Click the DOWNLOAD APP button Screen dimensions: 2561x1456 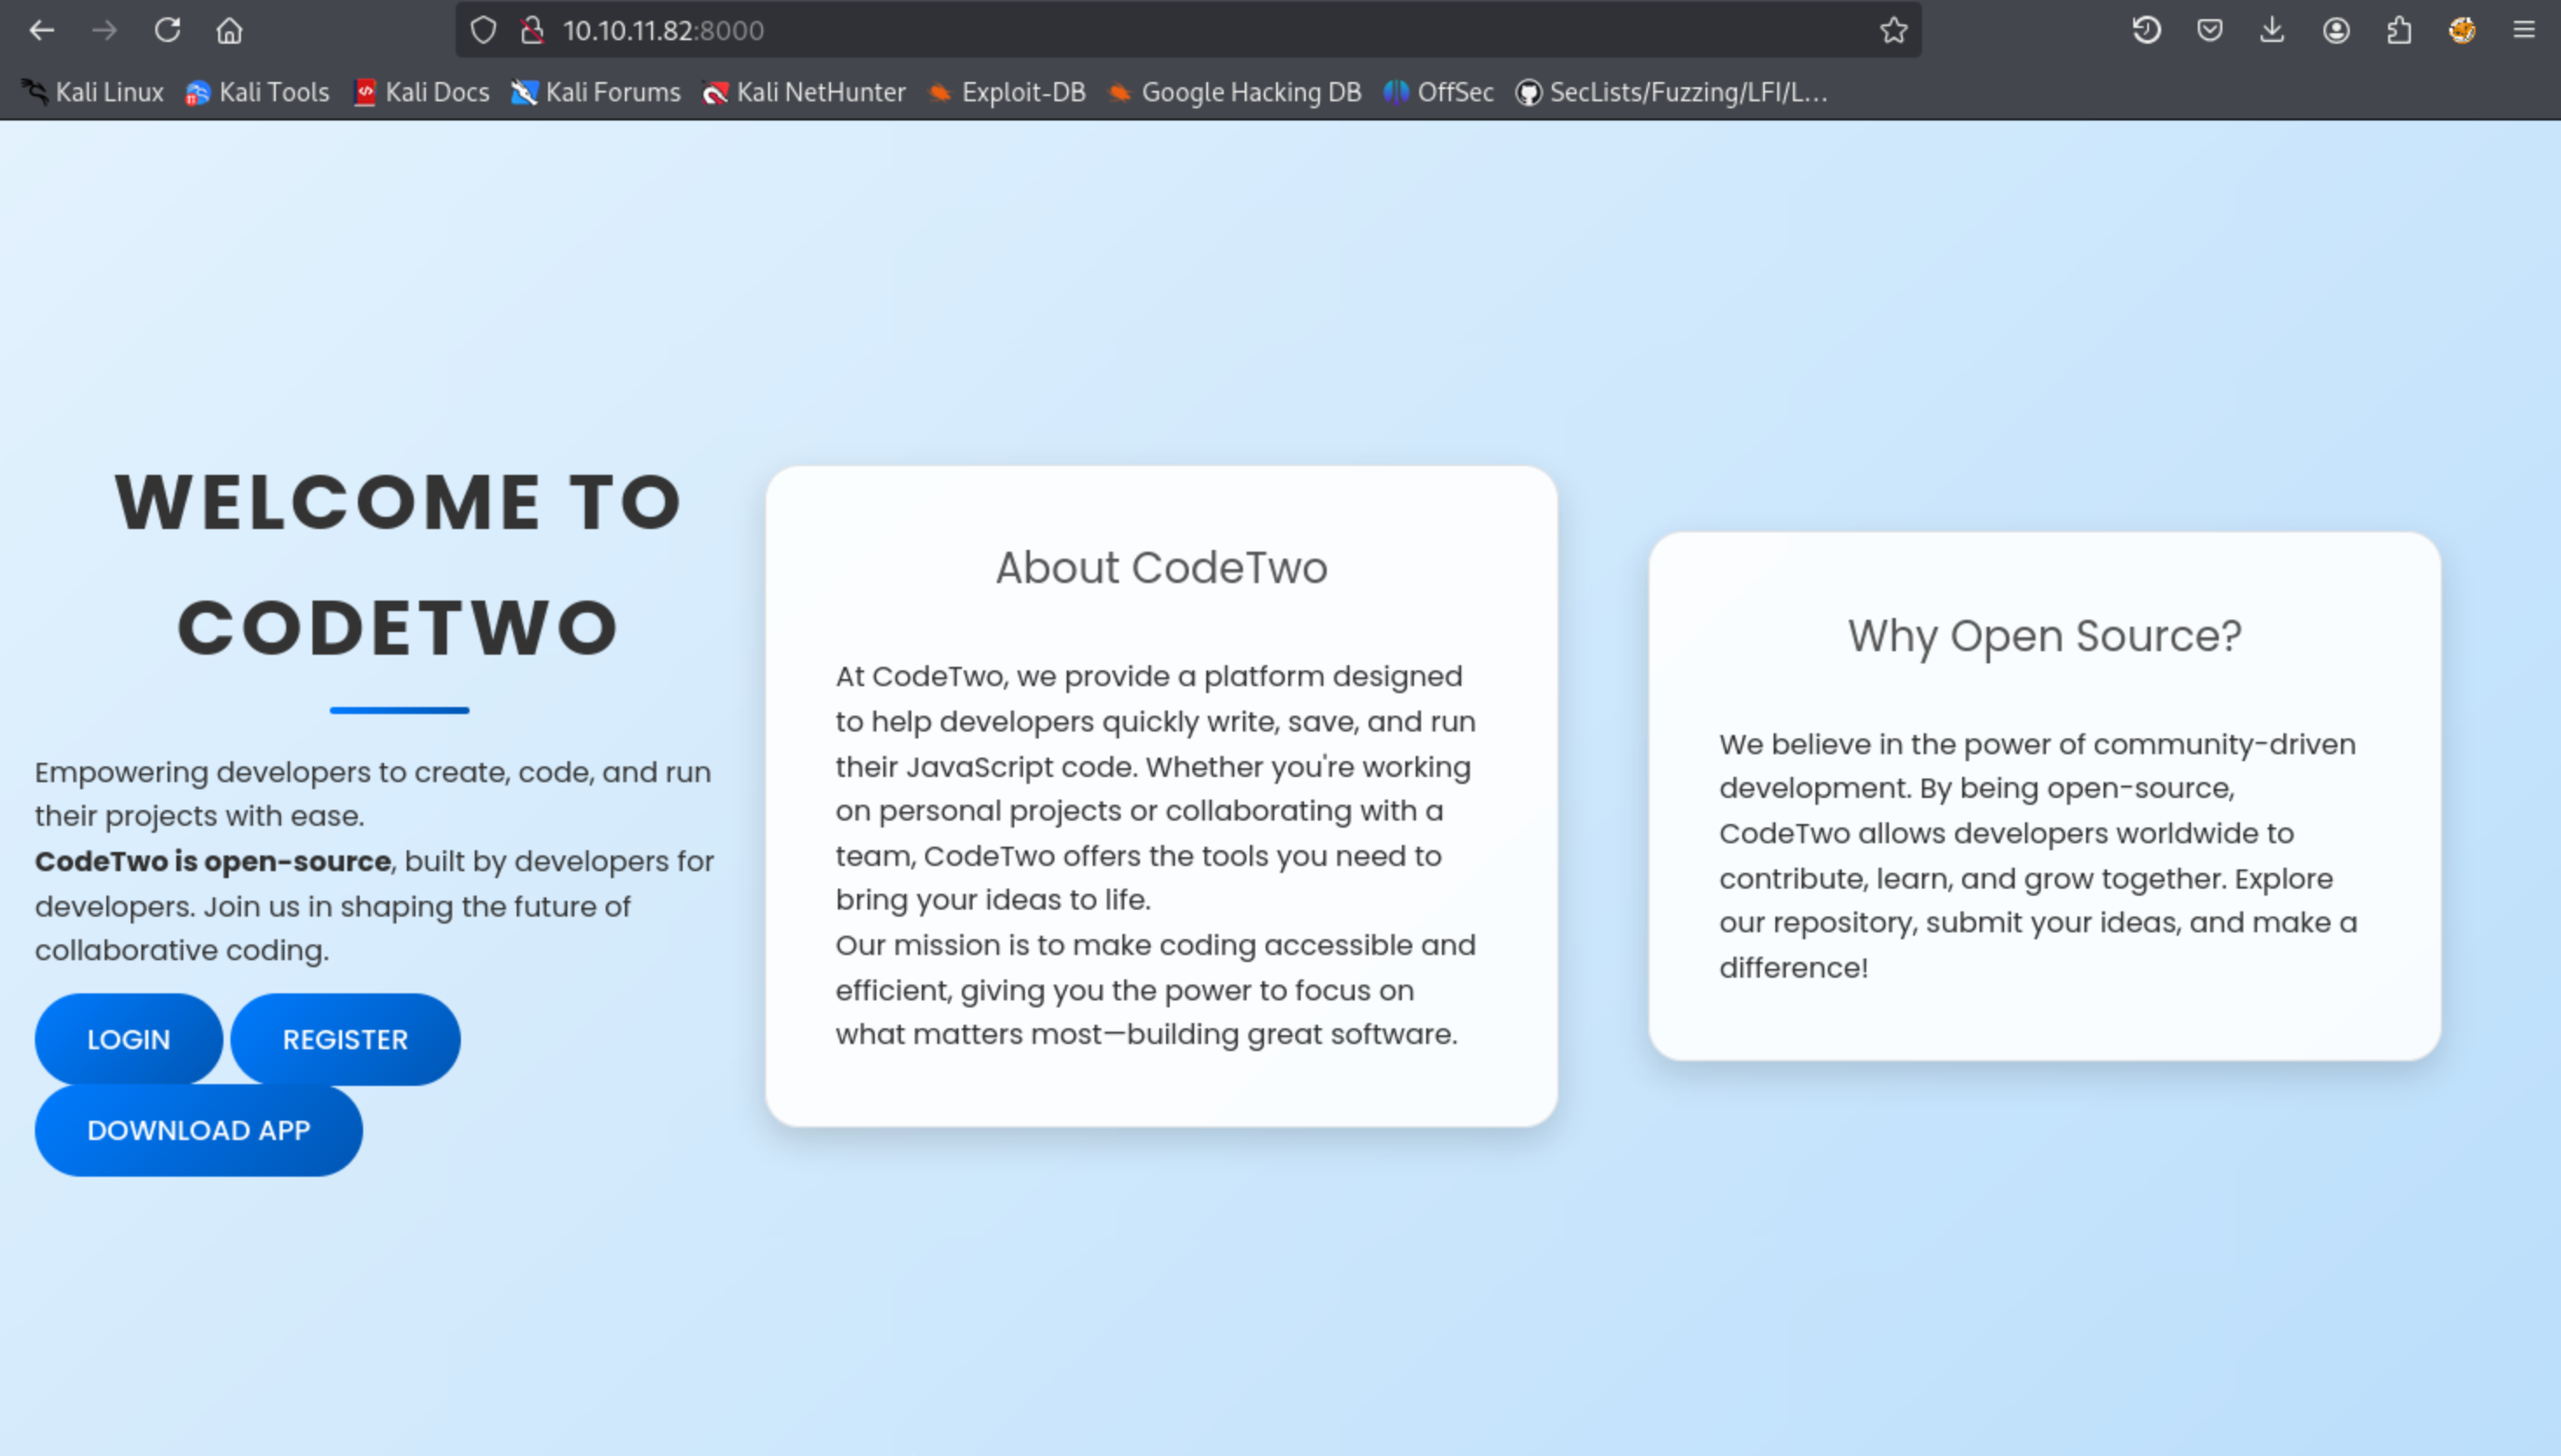click(198, 1130)
